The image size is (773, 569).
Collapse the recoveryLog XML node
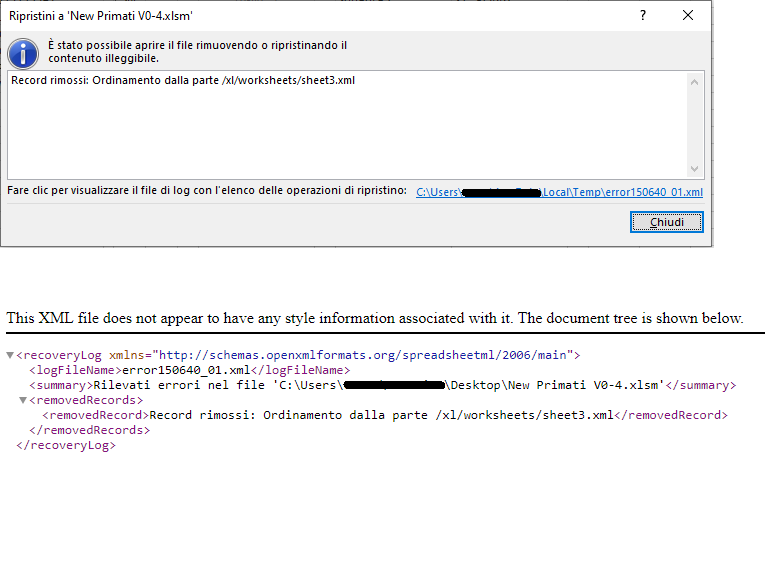10,355
